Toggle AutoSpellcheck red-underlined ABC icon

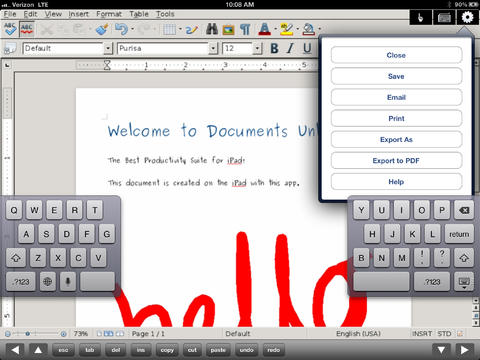tap(27, 29)
